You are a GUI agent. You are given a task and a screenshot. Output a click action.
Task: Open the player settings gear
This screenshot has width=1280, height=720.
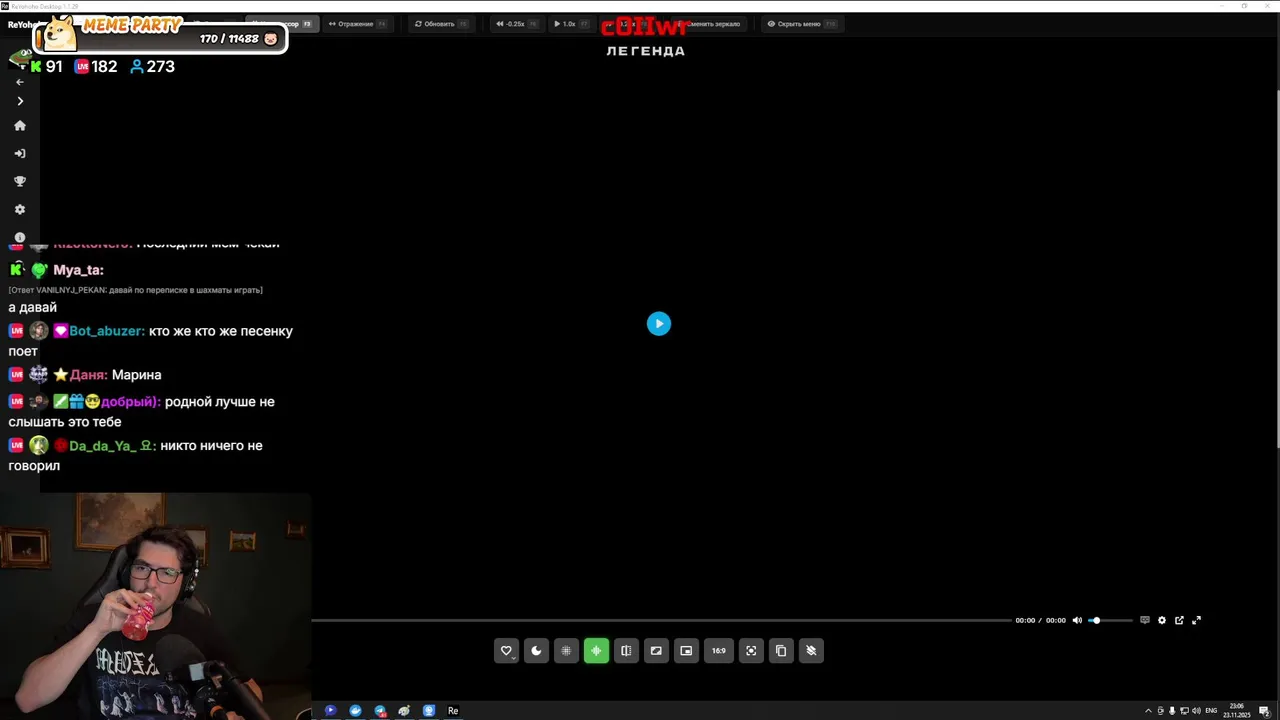1162,620
